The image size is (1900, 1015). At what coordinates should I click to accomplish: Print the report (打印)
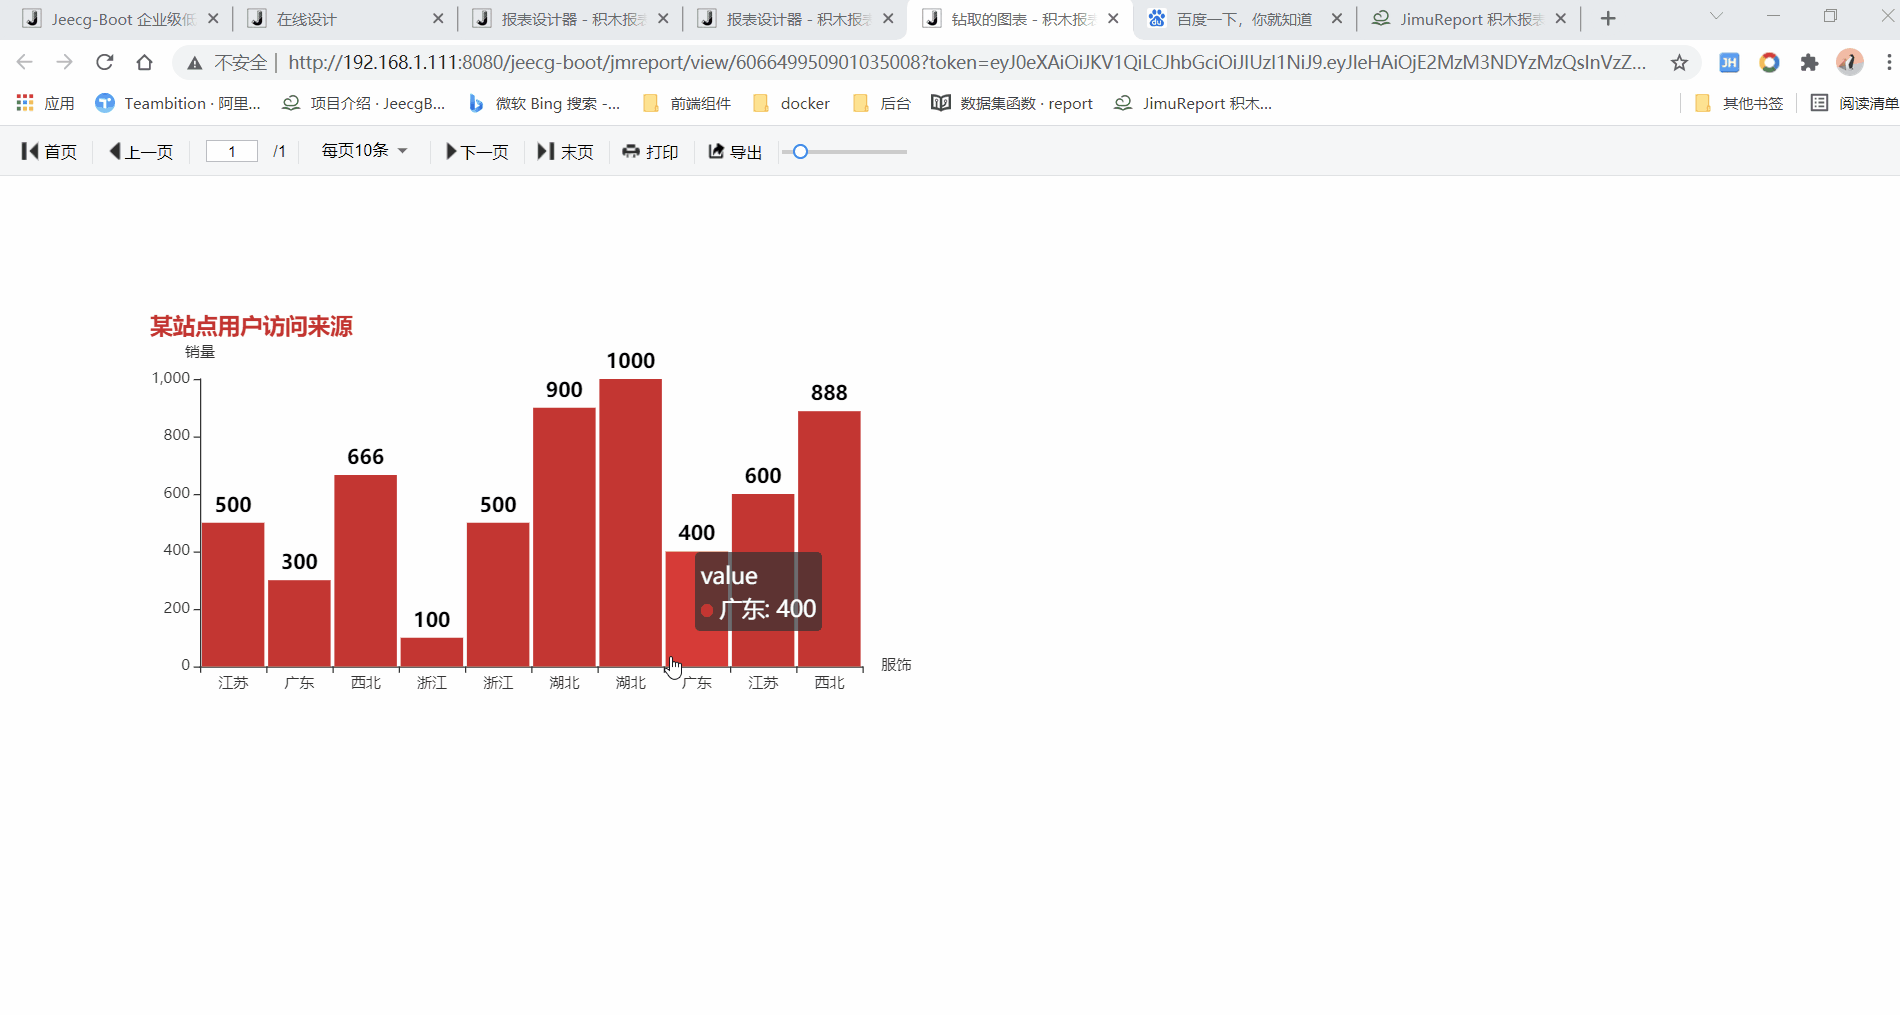click(x=650, y=151)
